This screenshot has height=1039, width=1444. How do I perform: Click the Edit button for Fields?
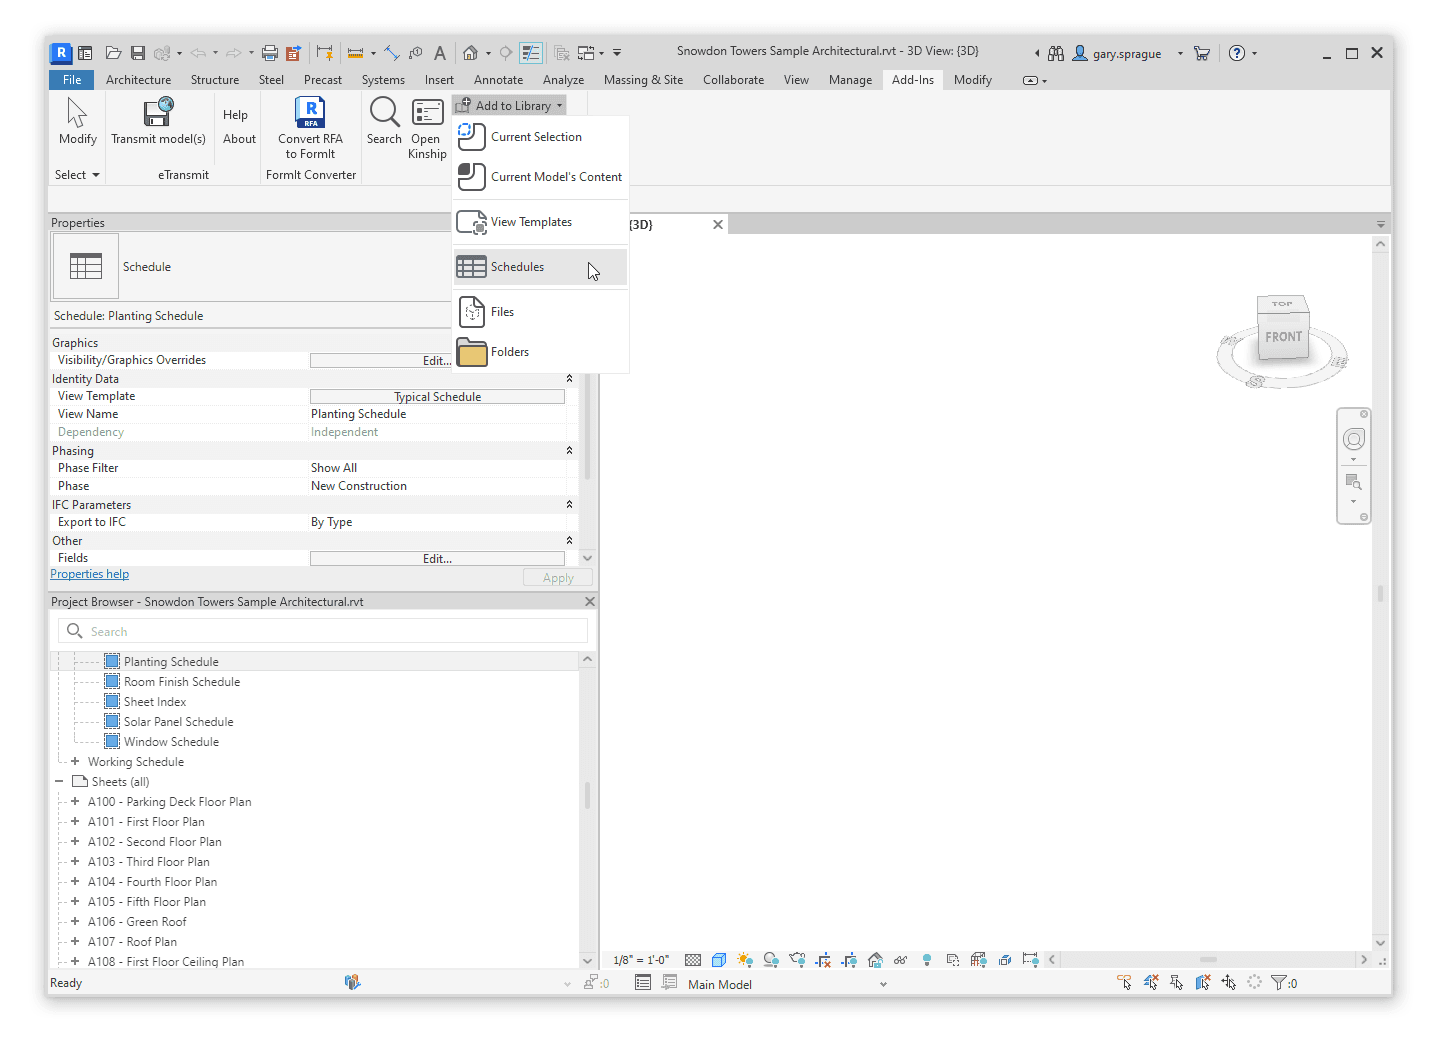[437, 558]
